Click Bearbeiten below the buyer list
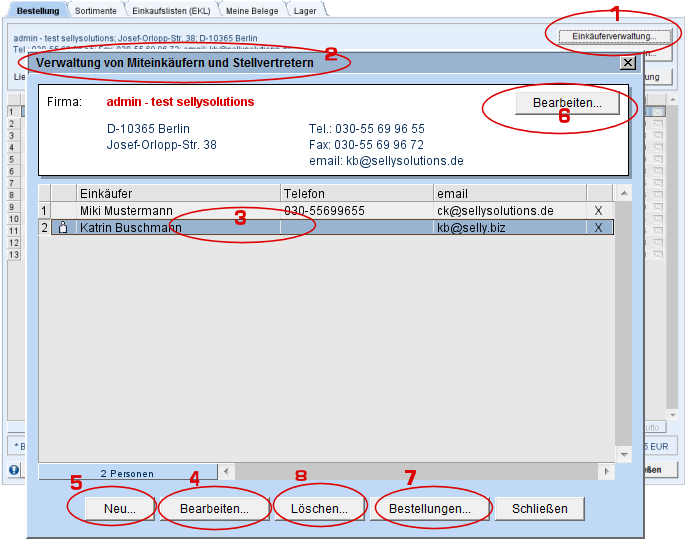This screenshot has height=540, width=686. click(x=214, y=508)
